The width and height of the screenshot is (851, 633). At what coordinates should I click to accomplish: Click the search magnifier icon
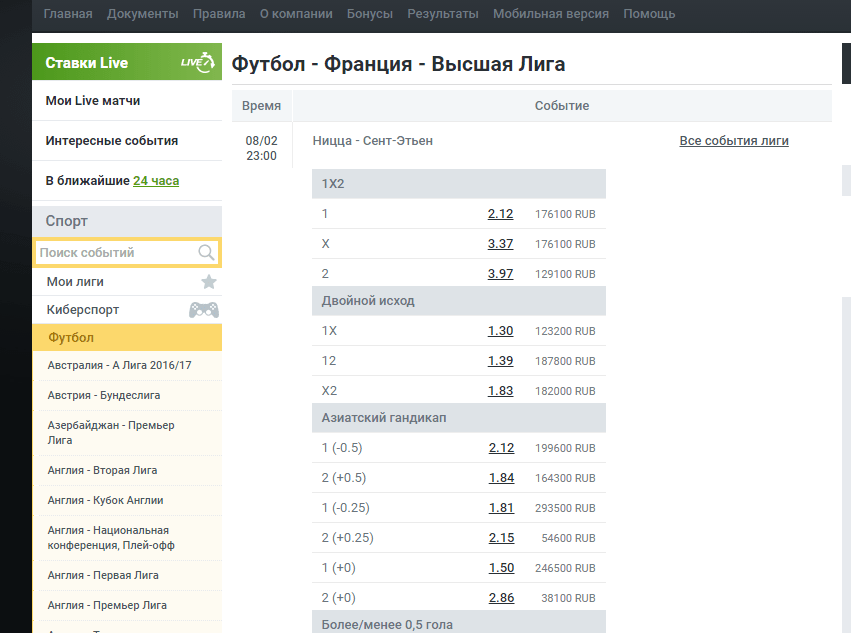point(206,252)
